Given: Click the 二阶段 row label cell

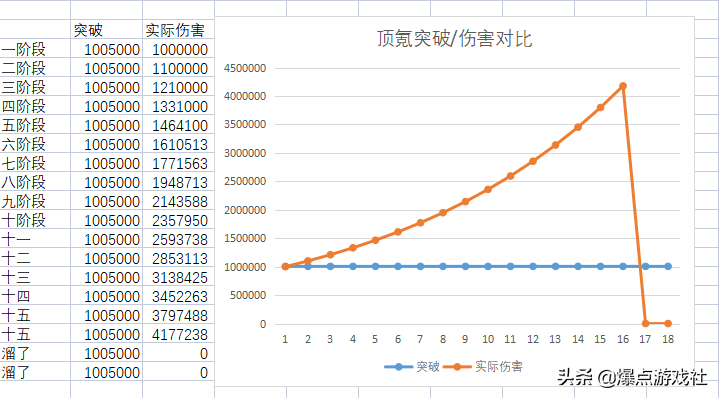Looking at the screenshot, I should click(x=35, y=68).
